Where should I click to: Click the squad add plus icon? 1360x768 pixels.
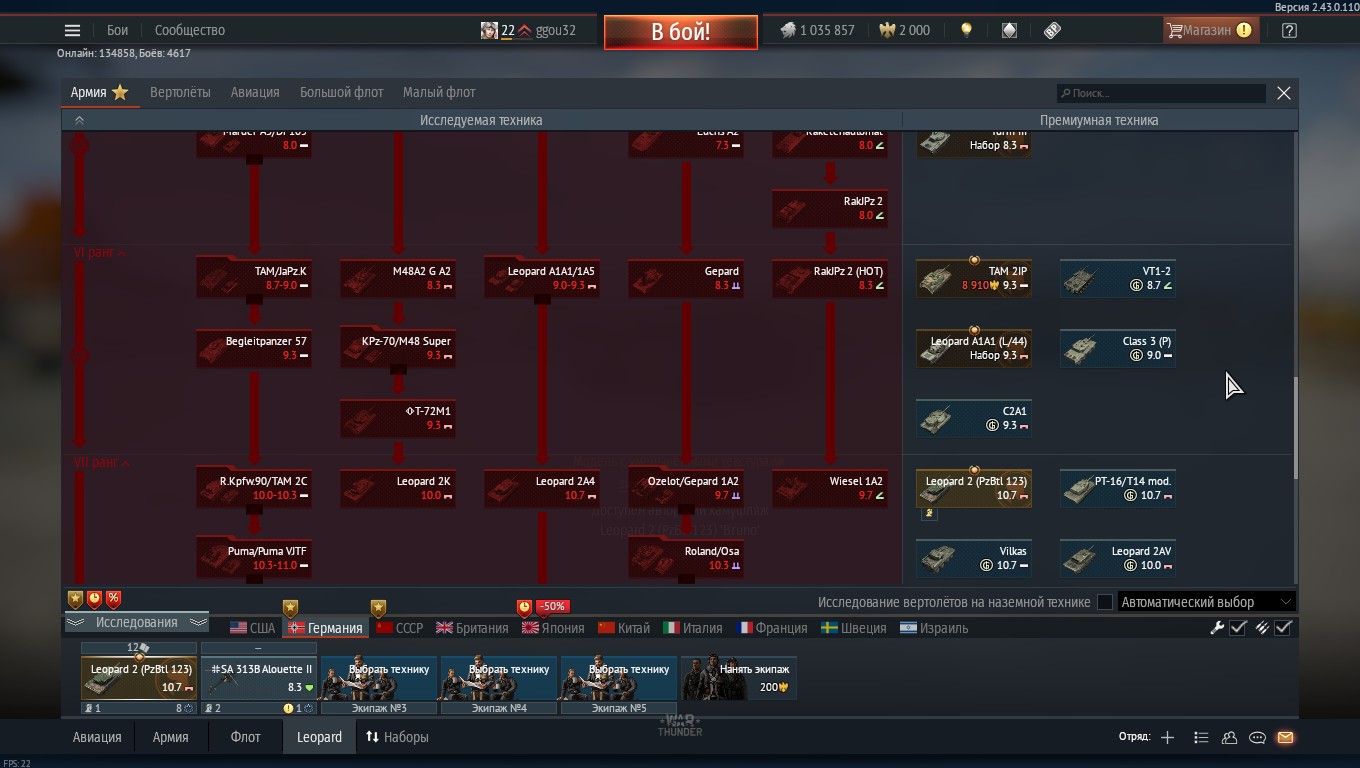coord(1167,737)
